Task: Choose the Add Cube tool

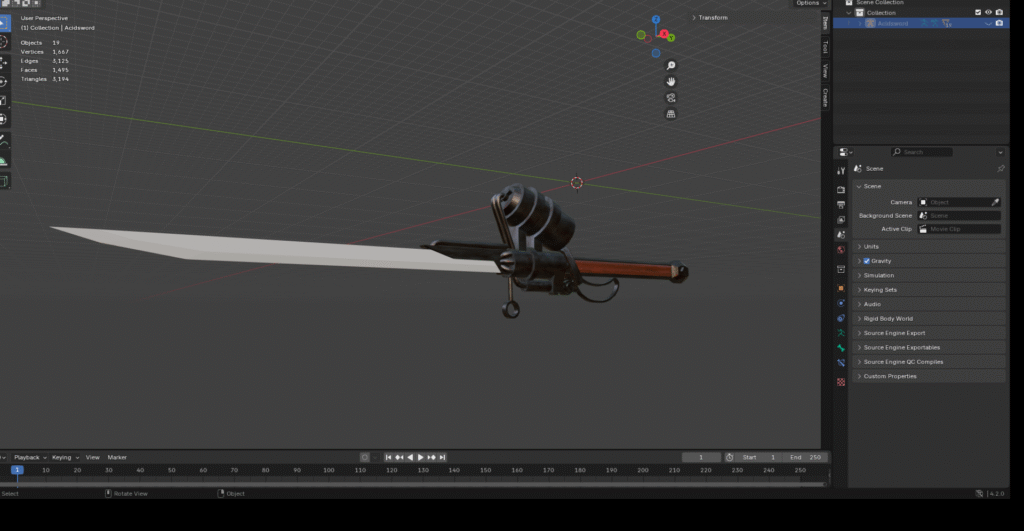Action: (4, 181)
